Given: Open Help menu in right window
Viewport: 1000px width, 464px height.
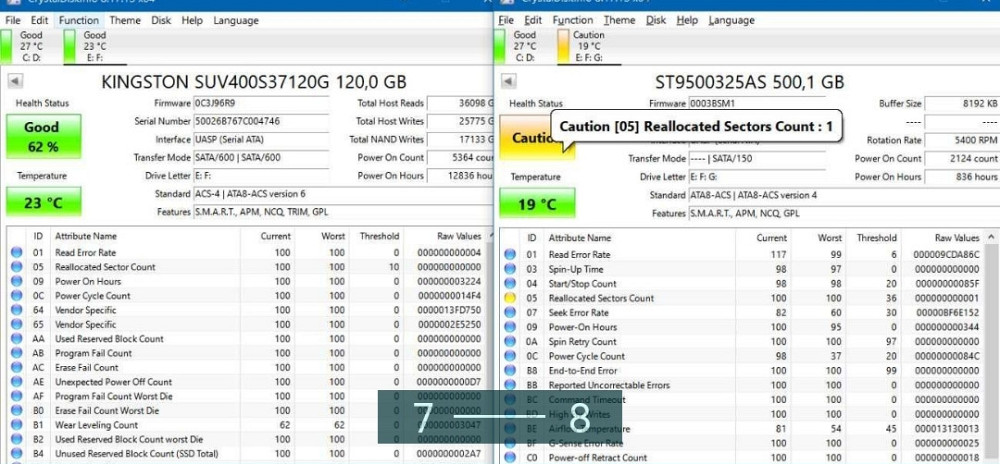Looking at the screenshot, I should coord(687,20).
